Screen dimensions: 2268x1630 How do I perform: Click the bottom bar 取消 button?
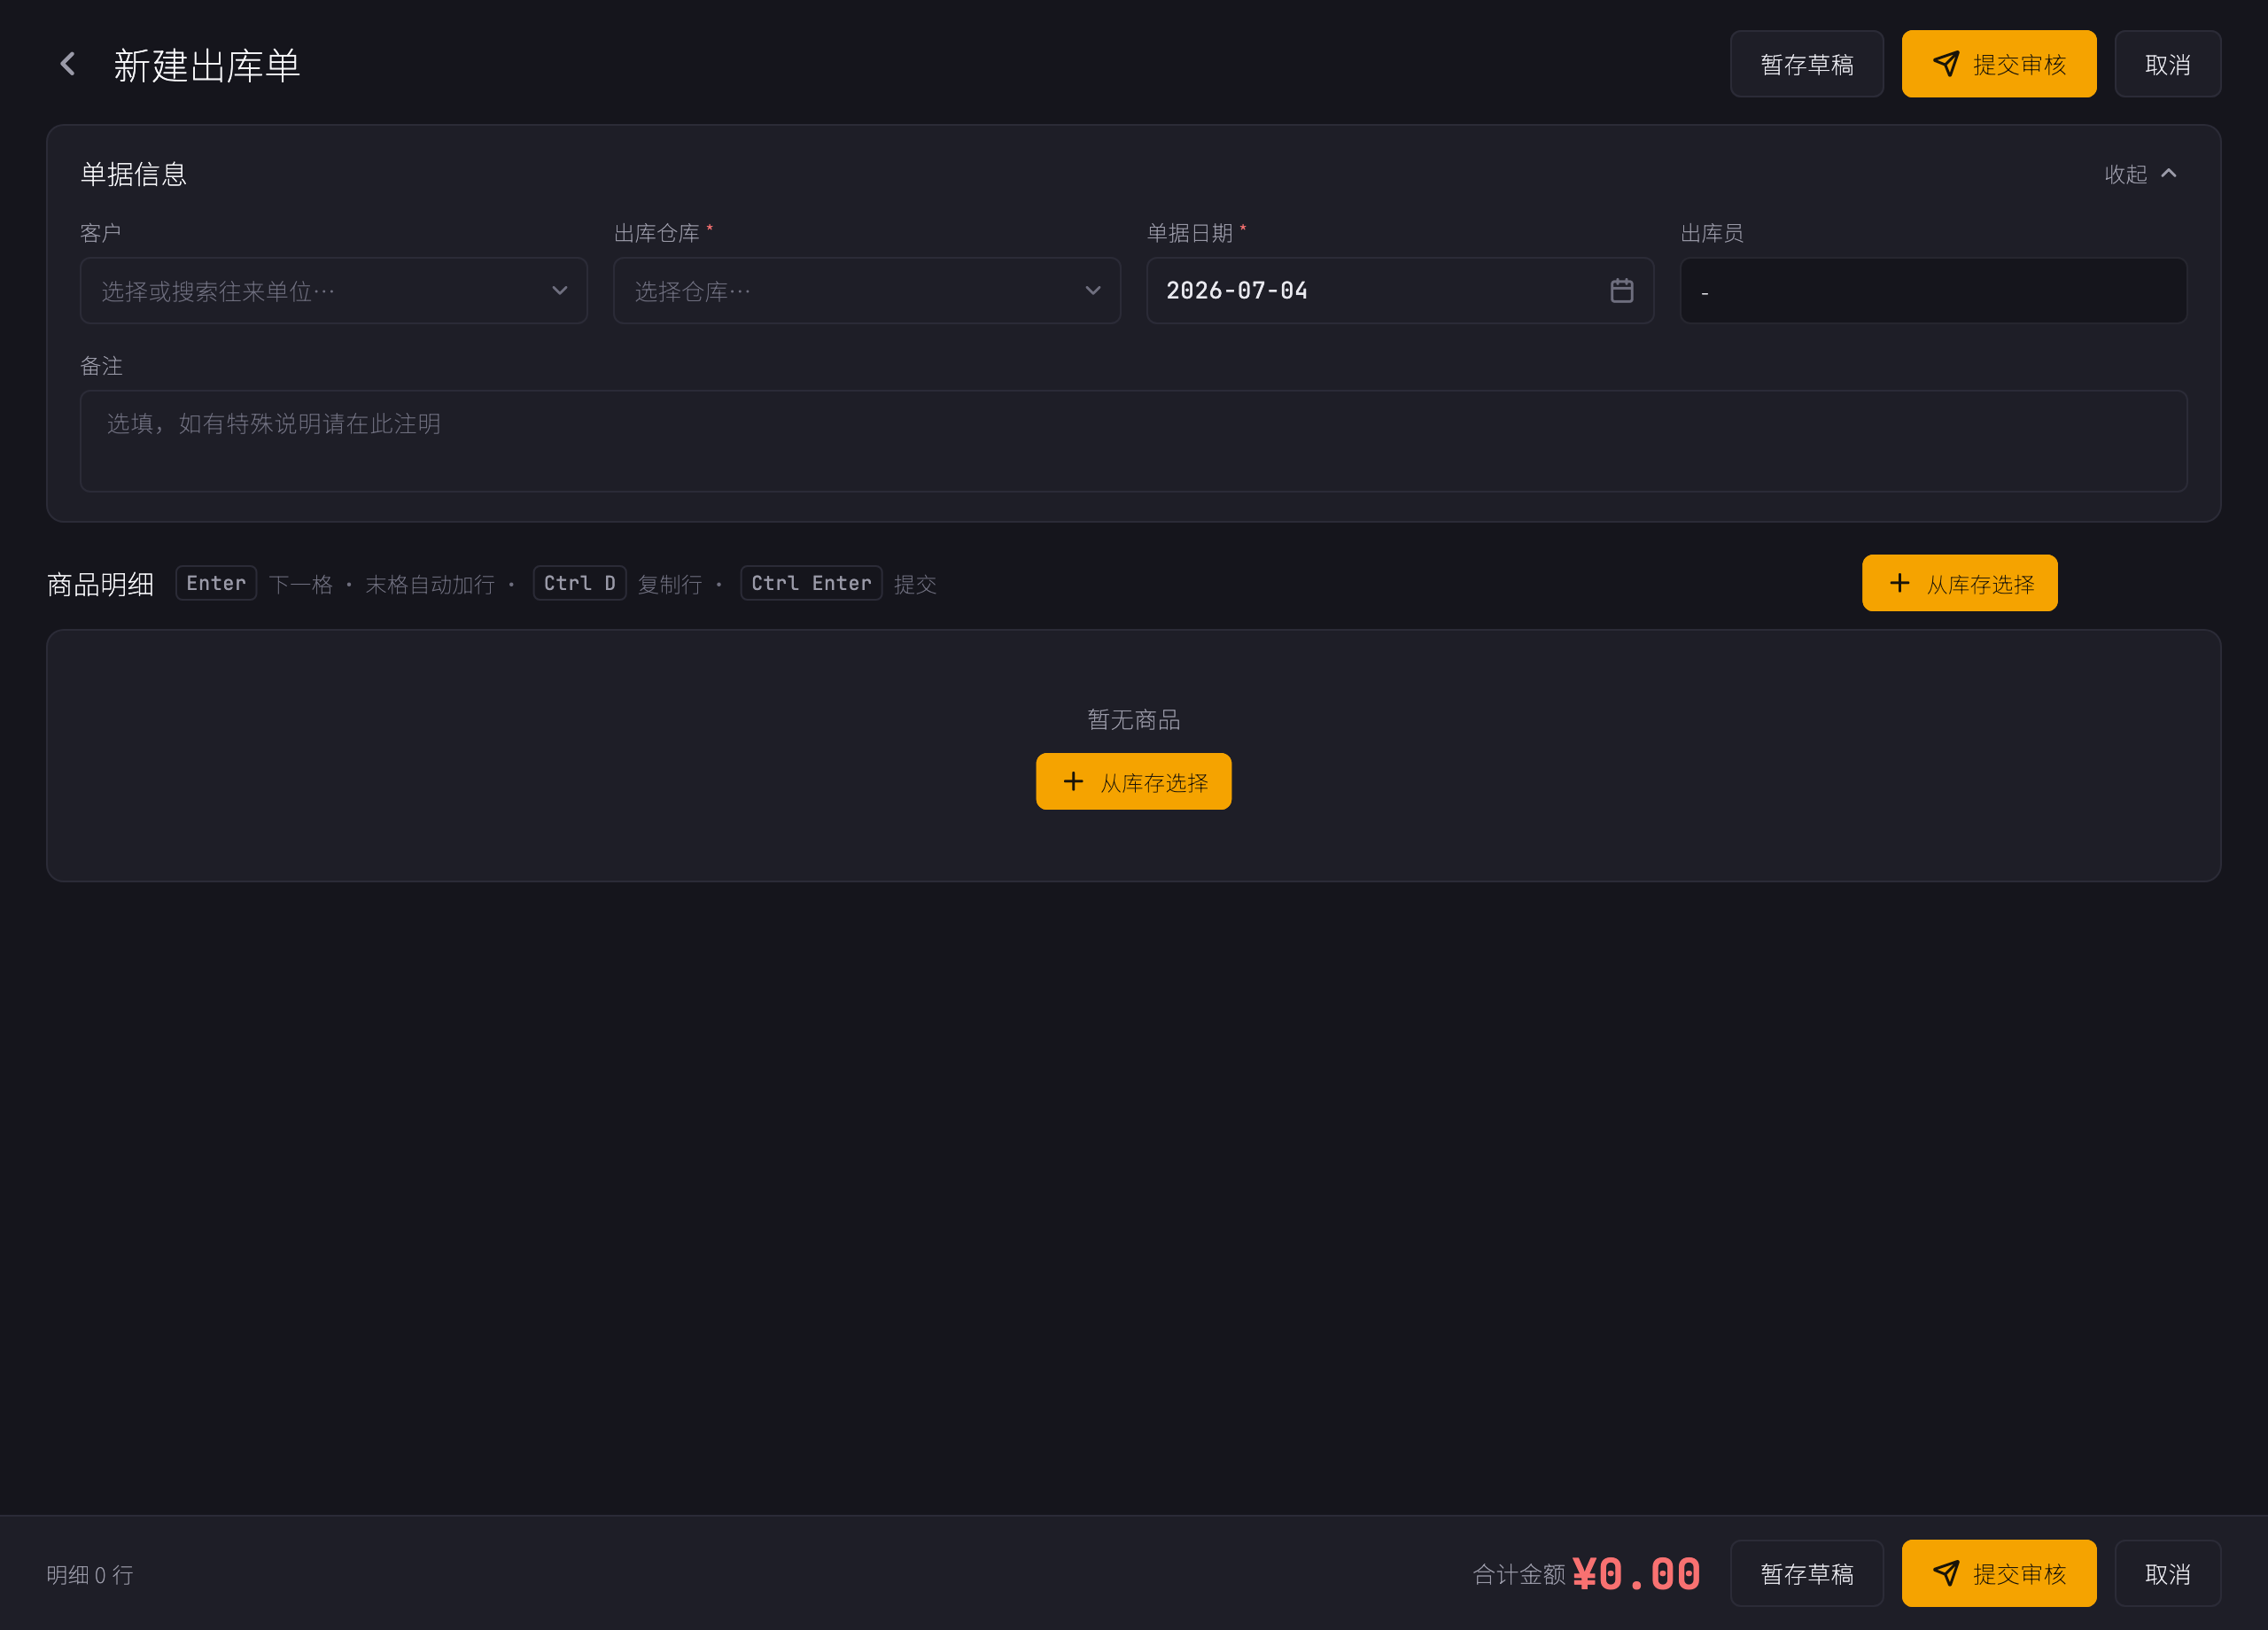pyautogui.click(x=2167, y=1573)
